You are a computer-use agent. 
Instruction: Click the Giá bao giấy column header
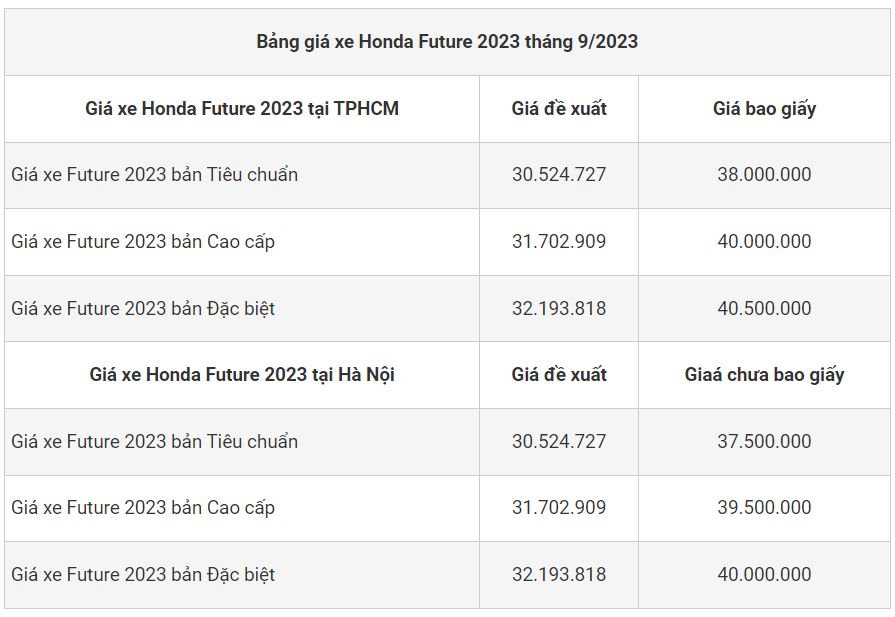(764, 108)
